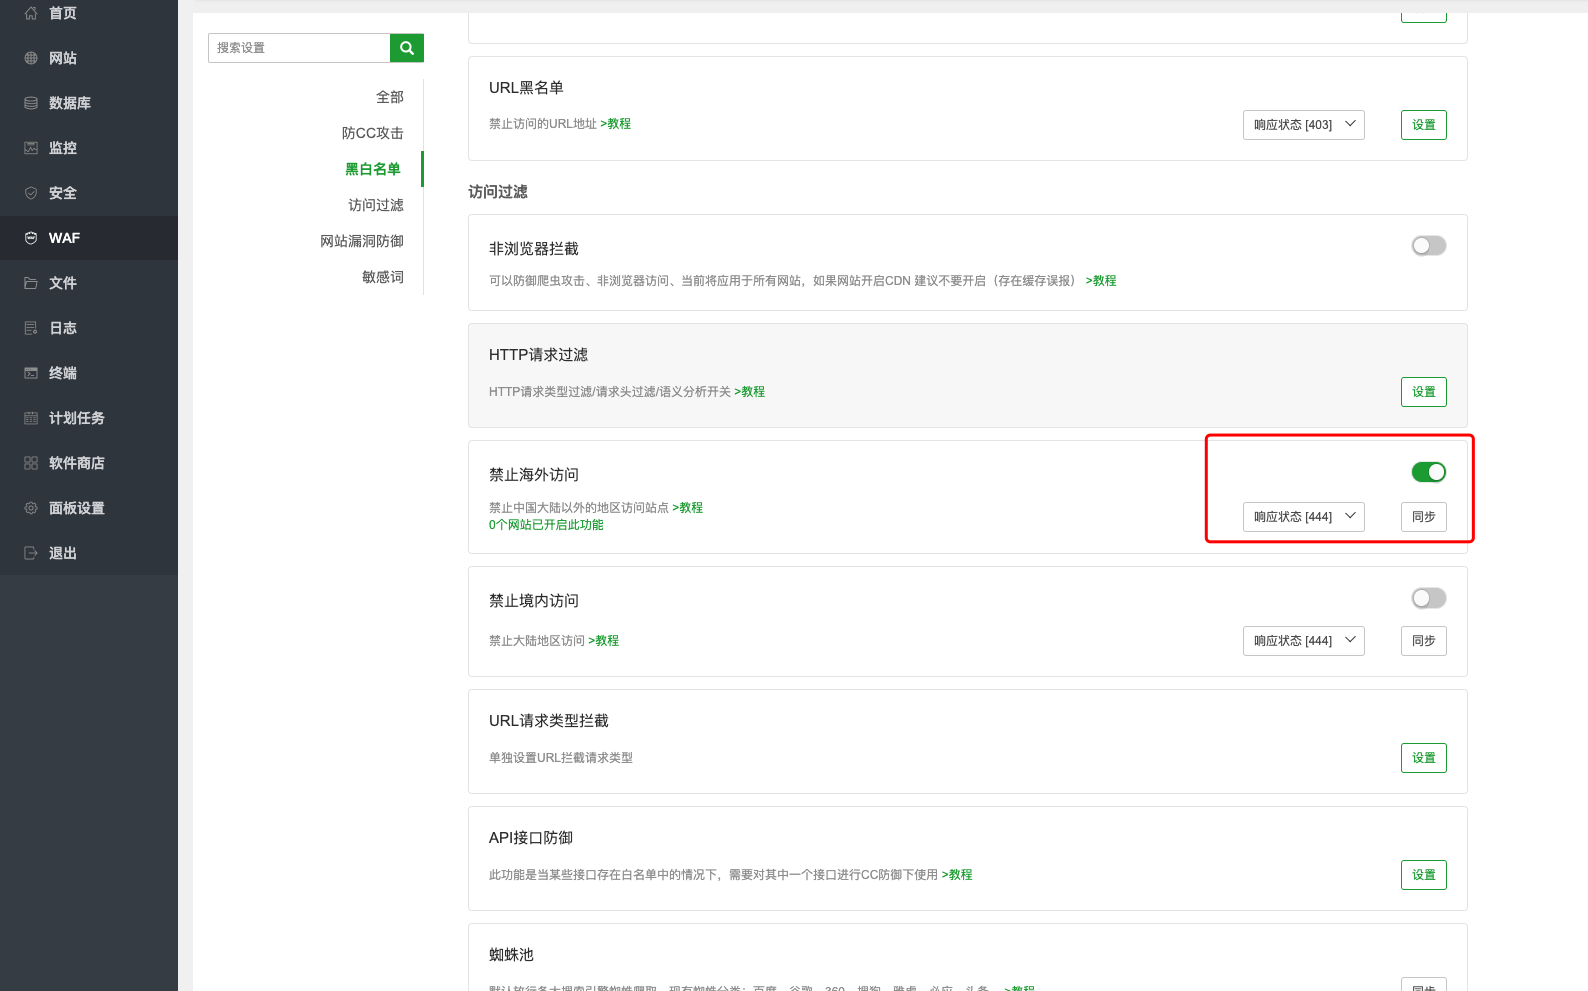Open 禁止海外访问 响应状态 [444] dropdown
The width and height of the screenshot is (1588, 991).
[x=1304, y=517]
